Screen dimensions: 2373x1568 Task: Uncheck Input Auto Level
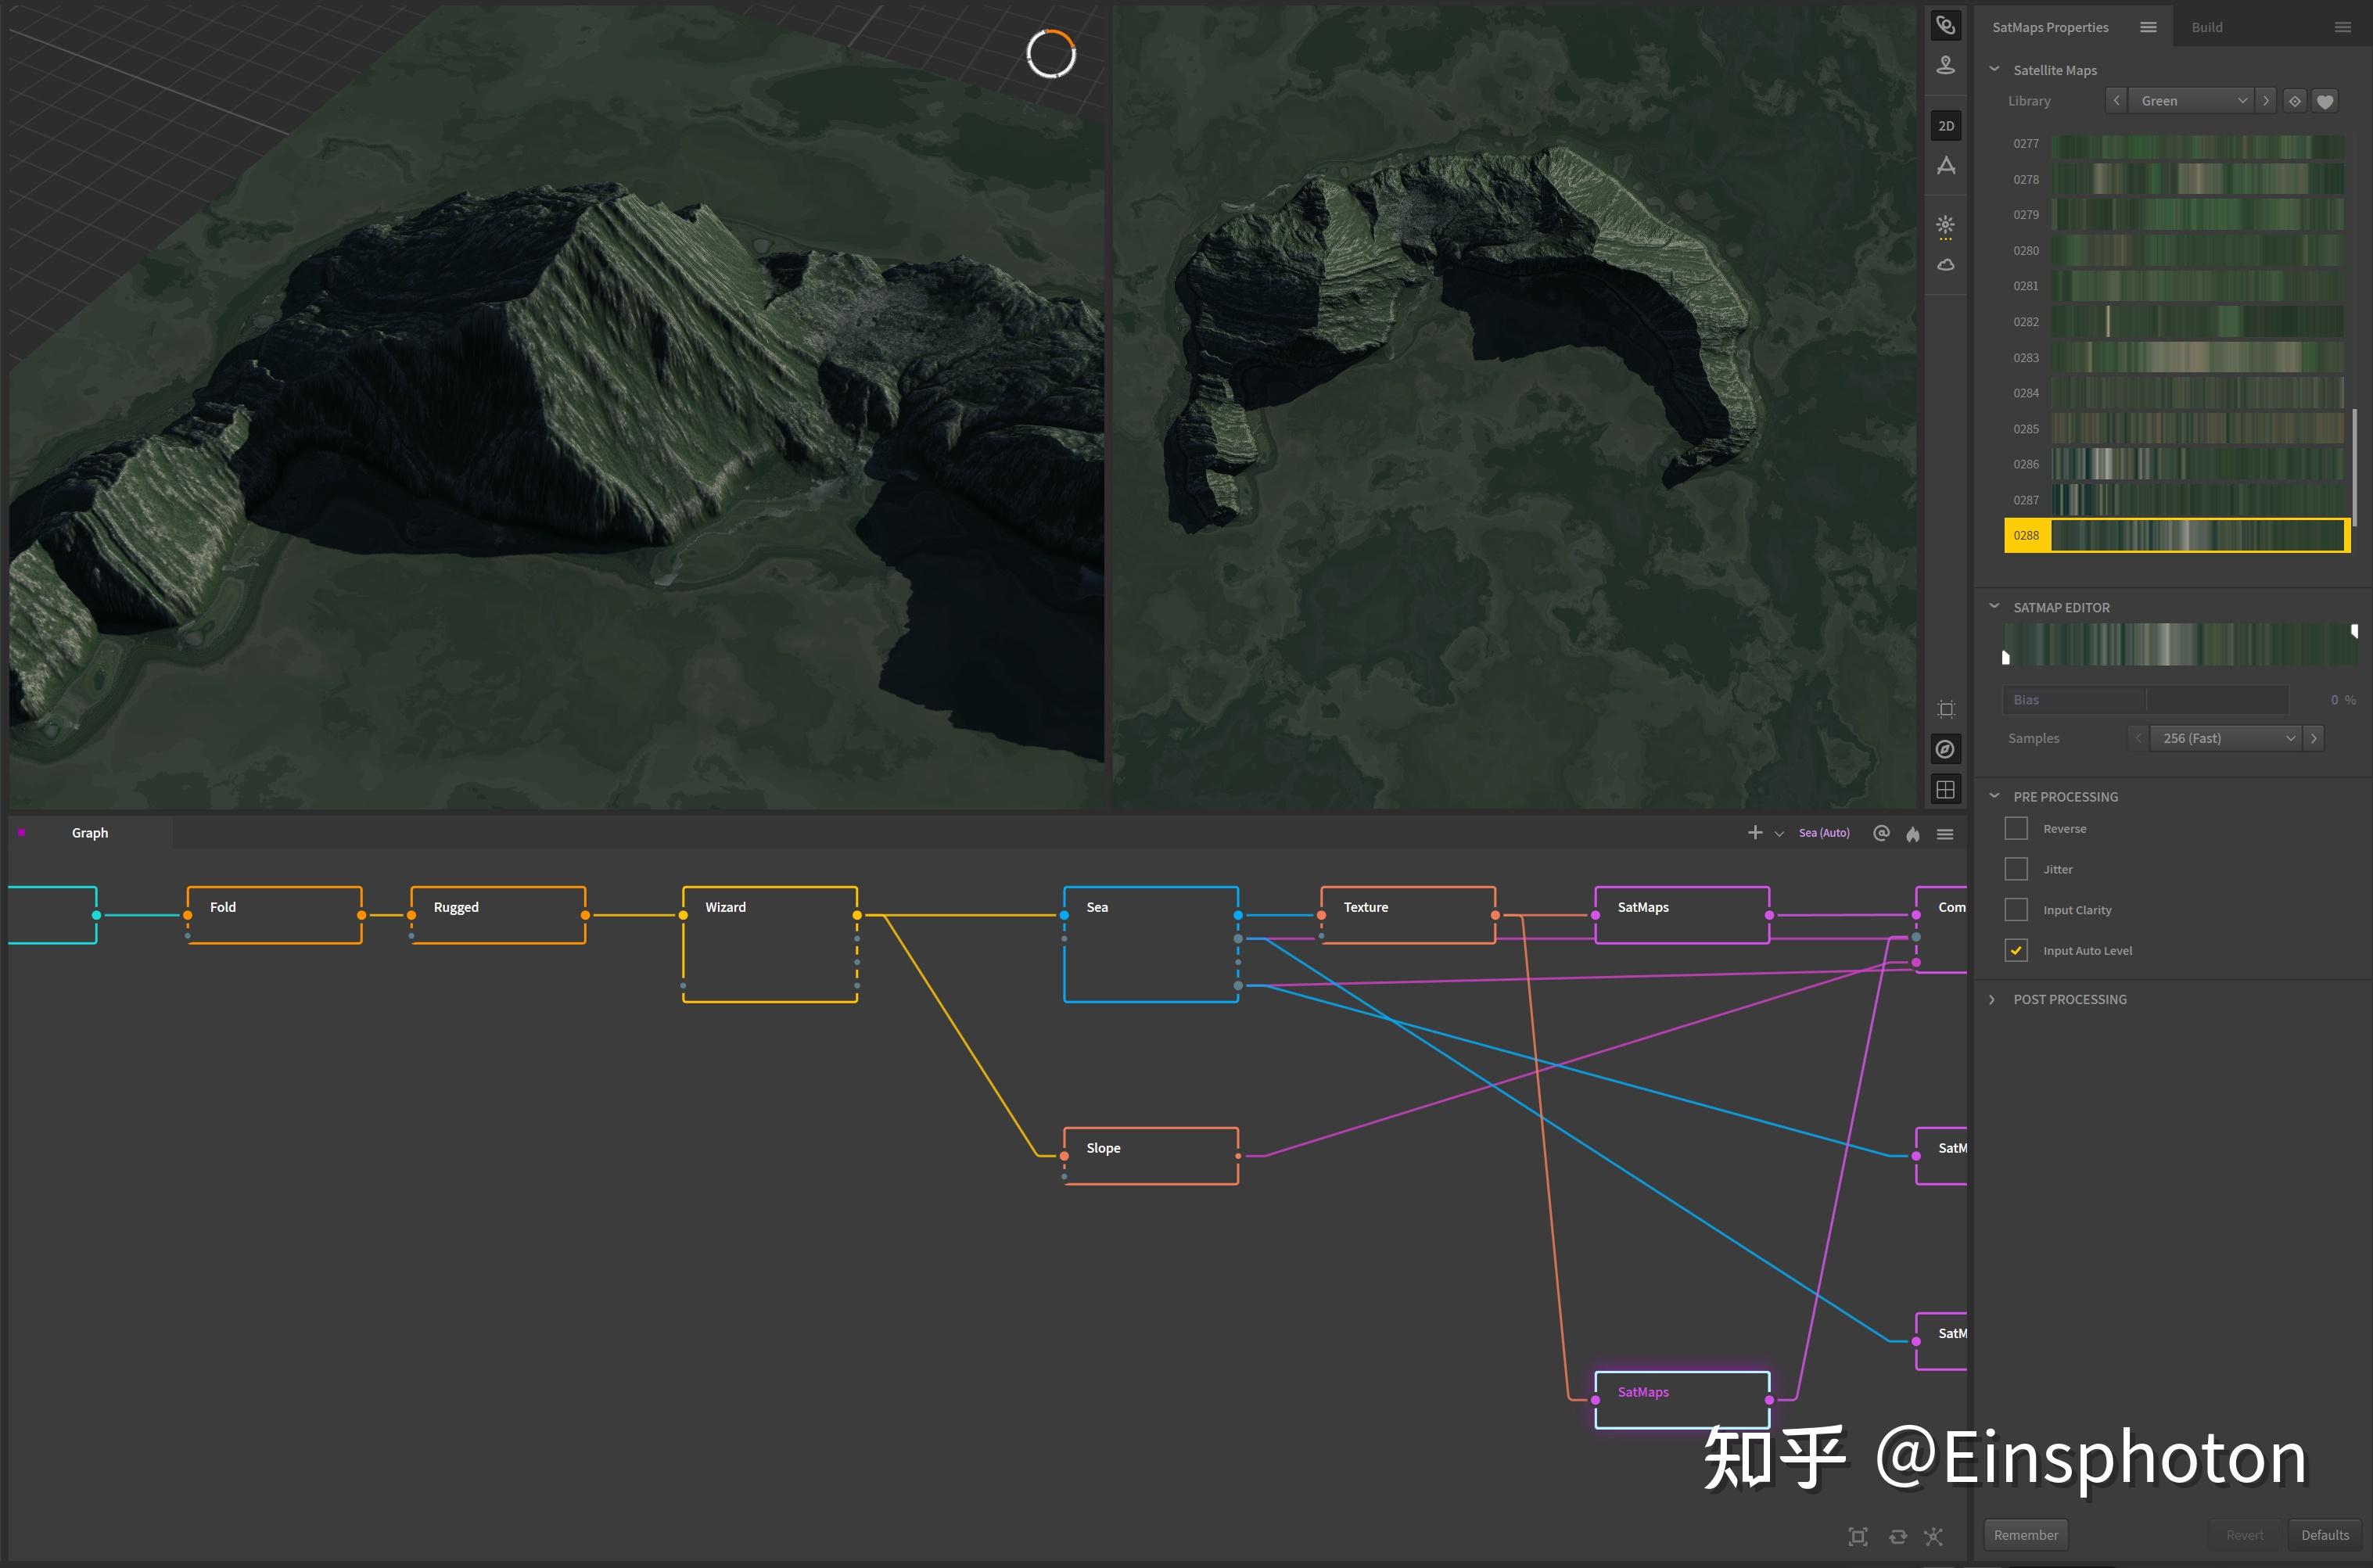[x=2016, y=950]
